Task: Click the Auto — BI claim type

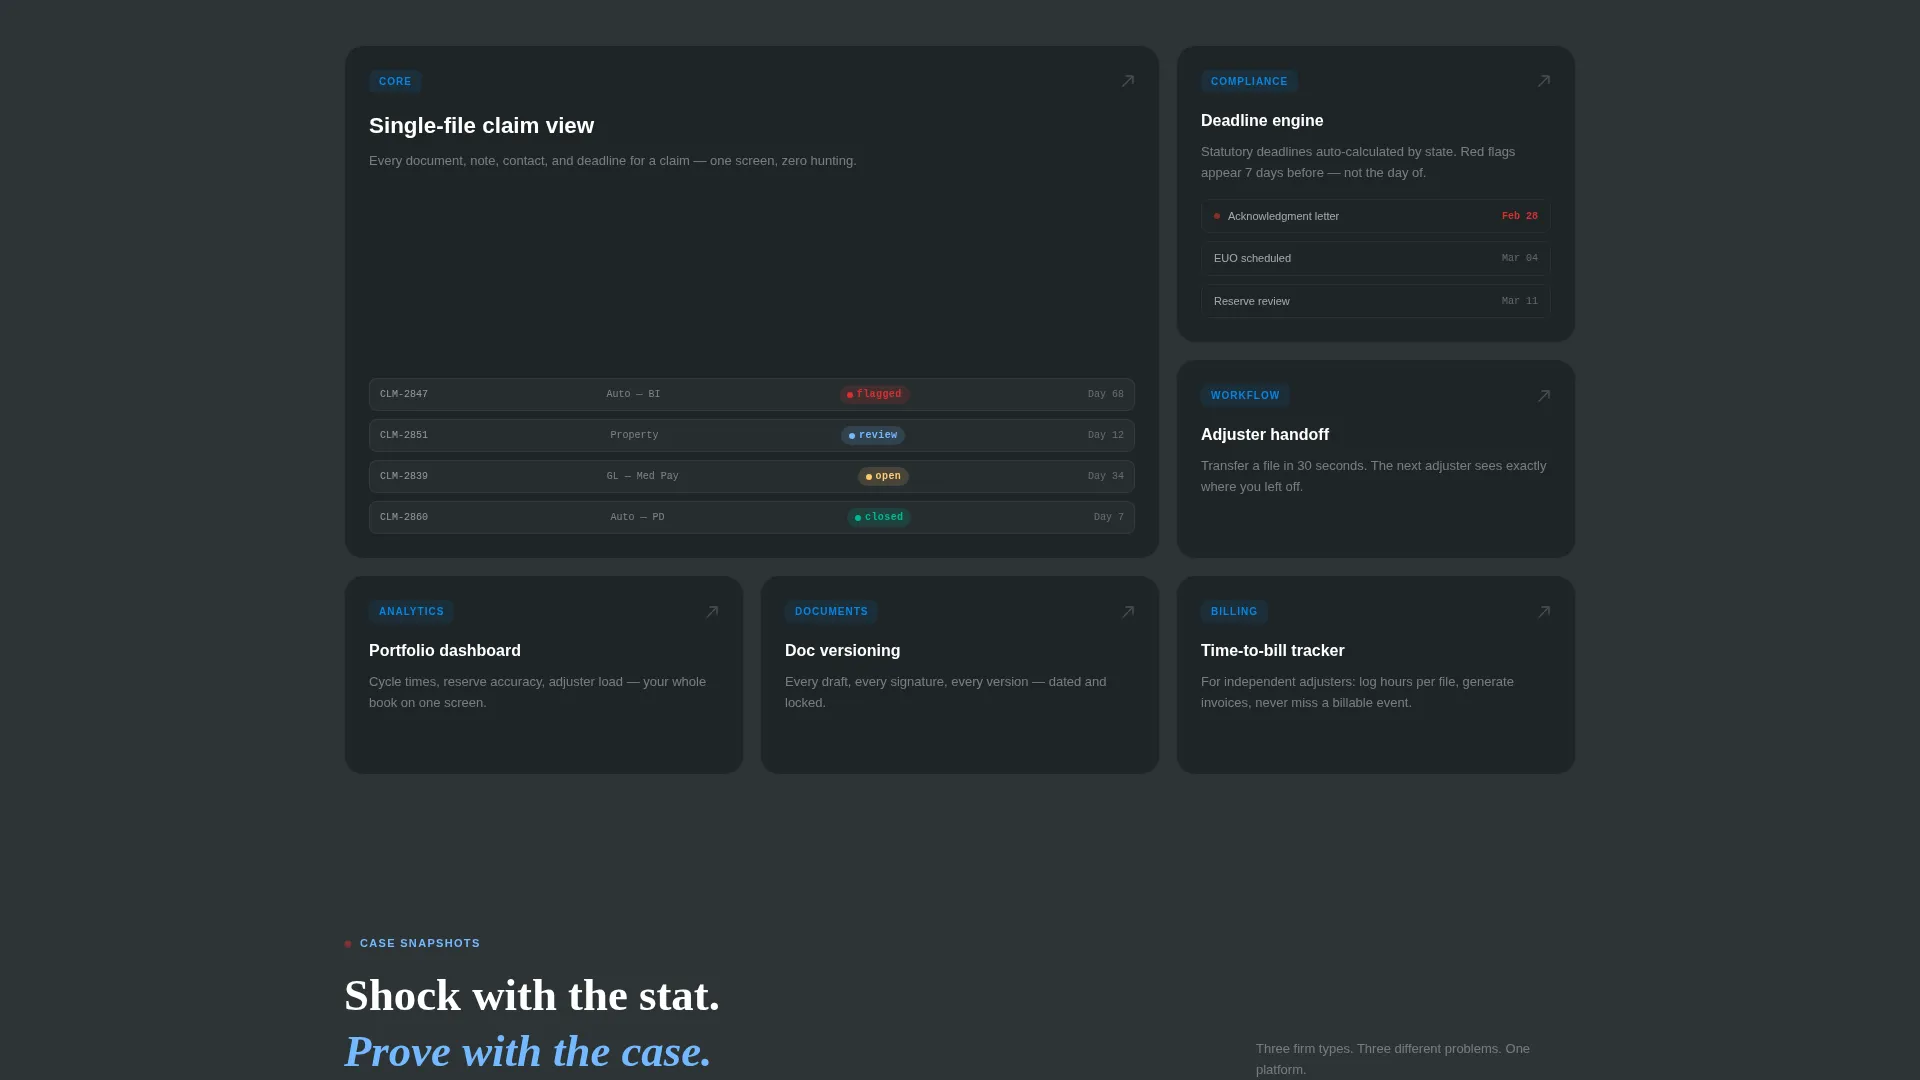Action: click(x=633, y=394)
